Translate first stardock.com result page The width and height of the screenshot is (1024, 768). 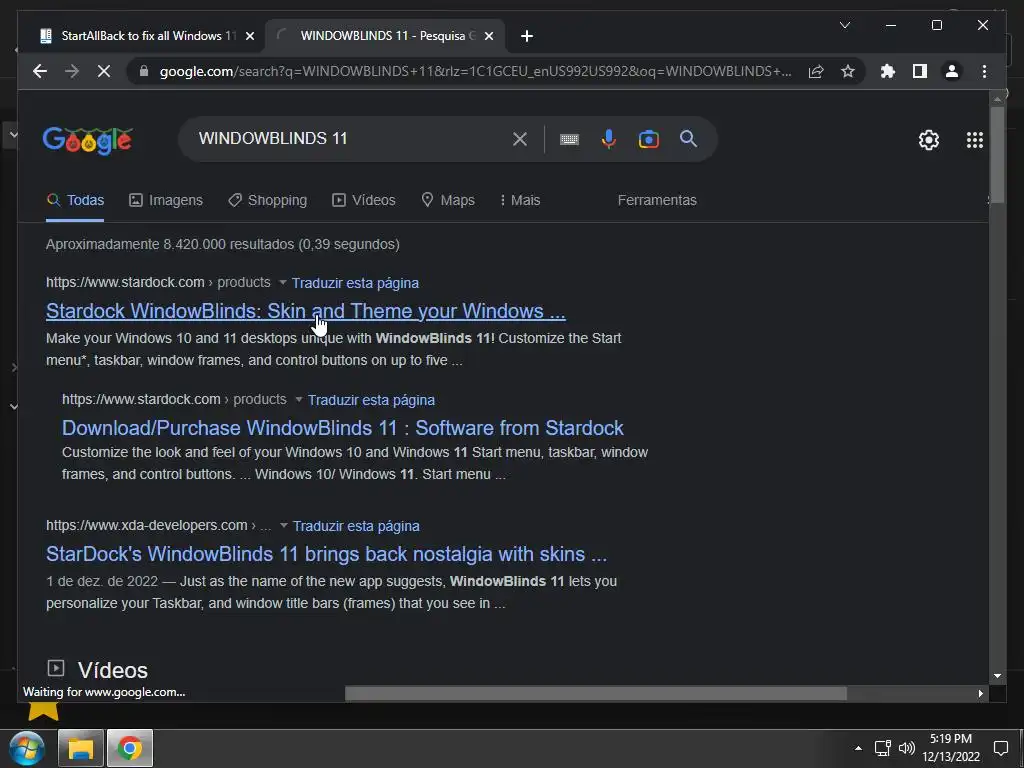(355, 283)
